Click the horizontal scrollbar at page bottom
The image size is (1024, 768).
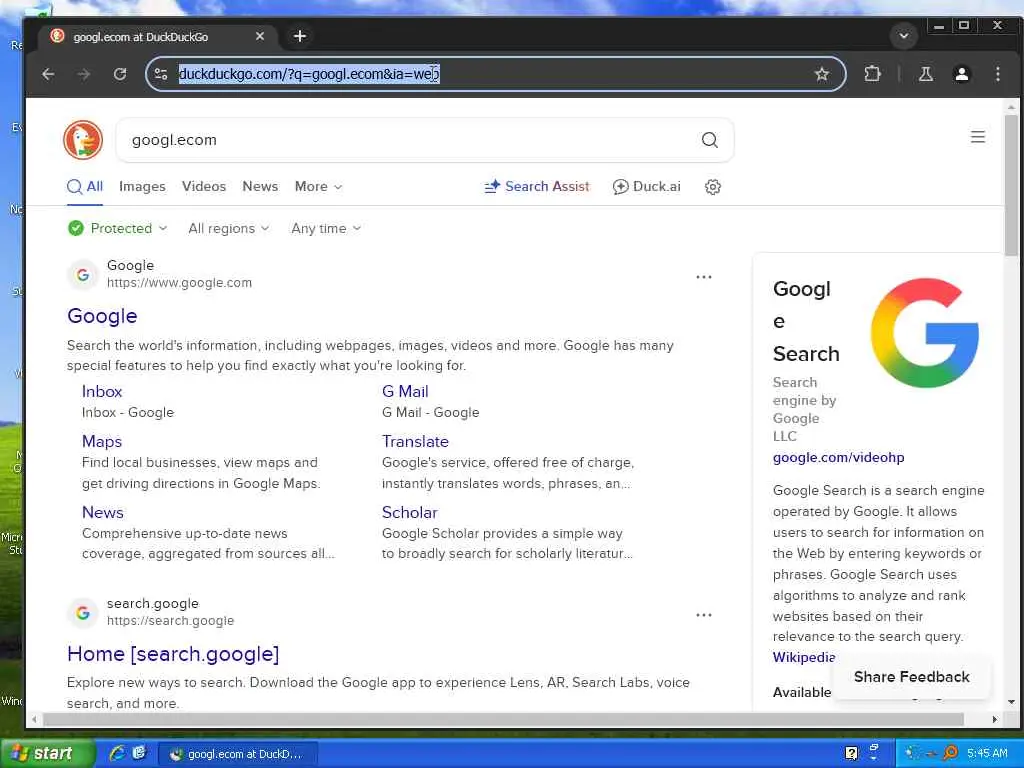(503, 719)
